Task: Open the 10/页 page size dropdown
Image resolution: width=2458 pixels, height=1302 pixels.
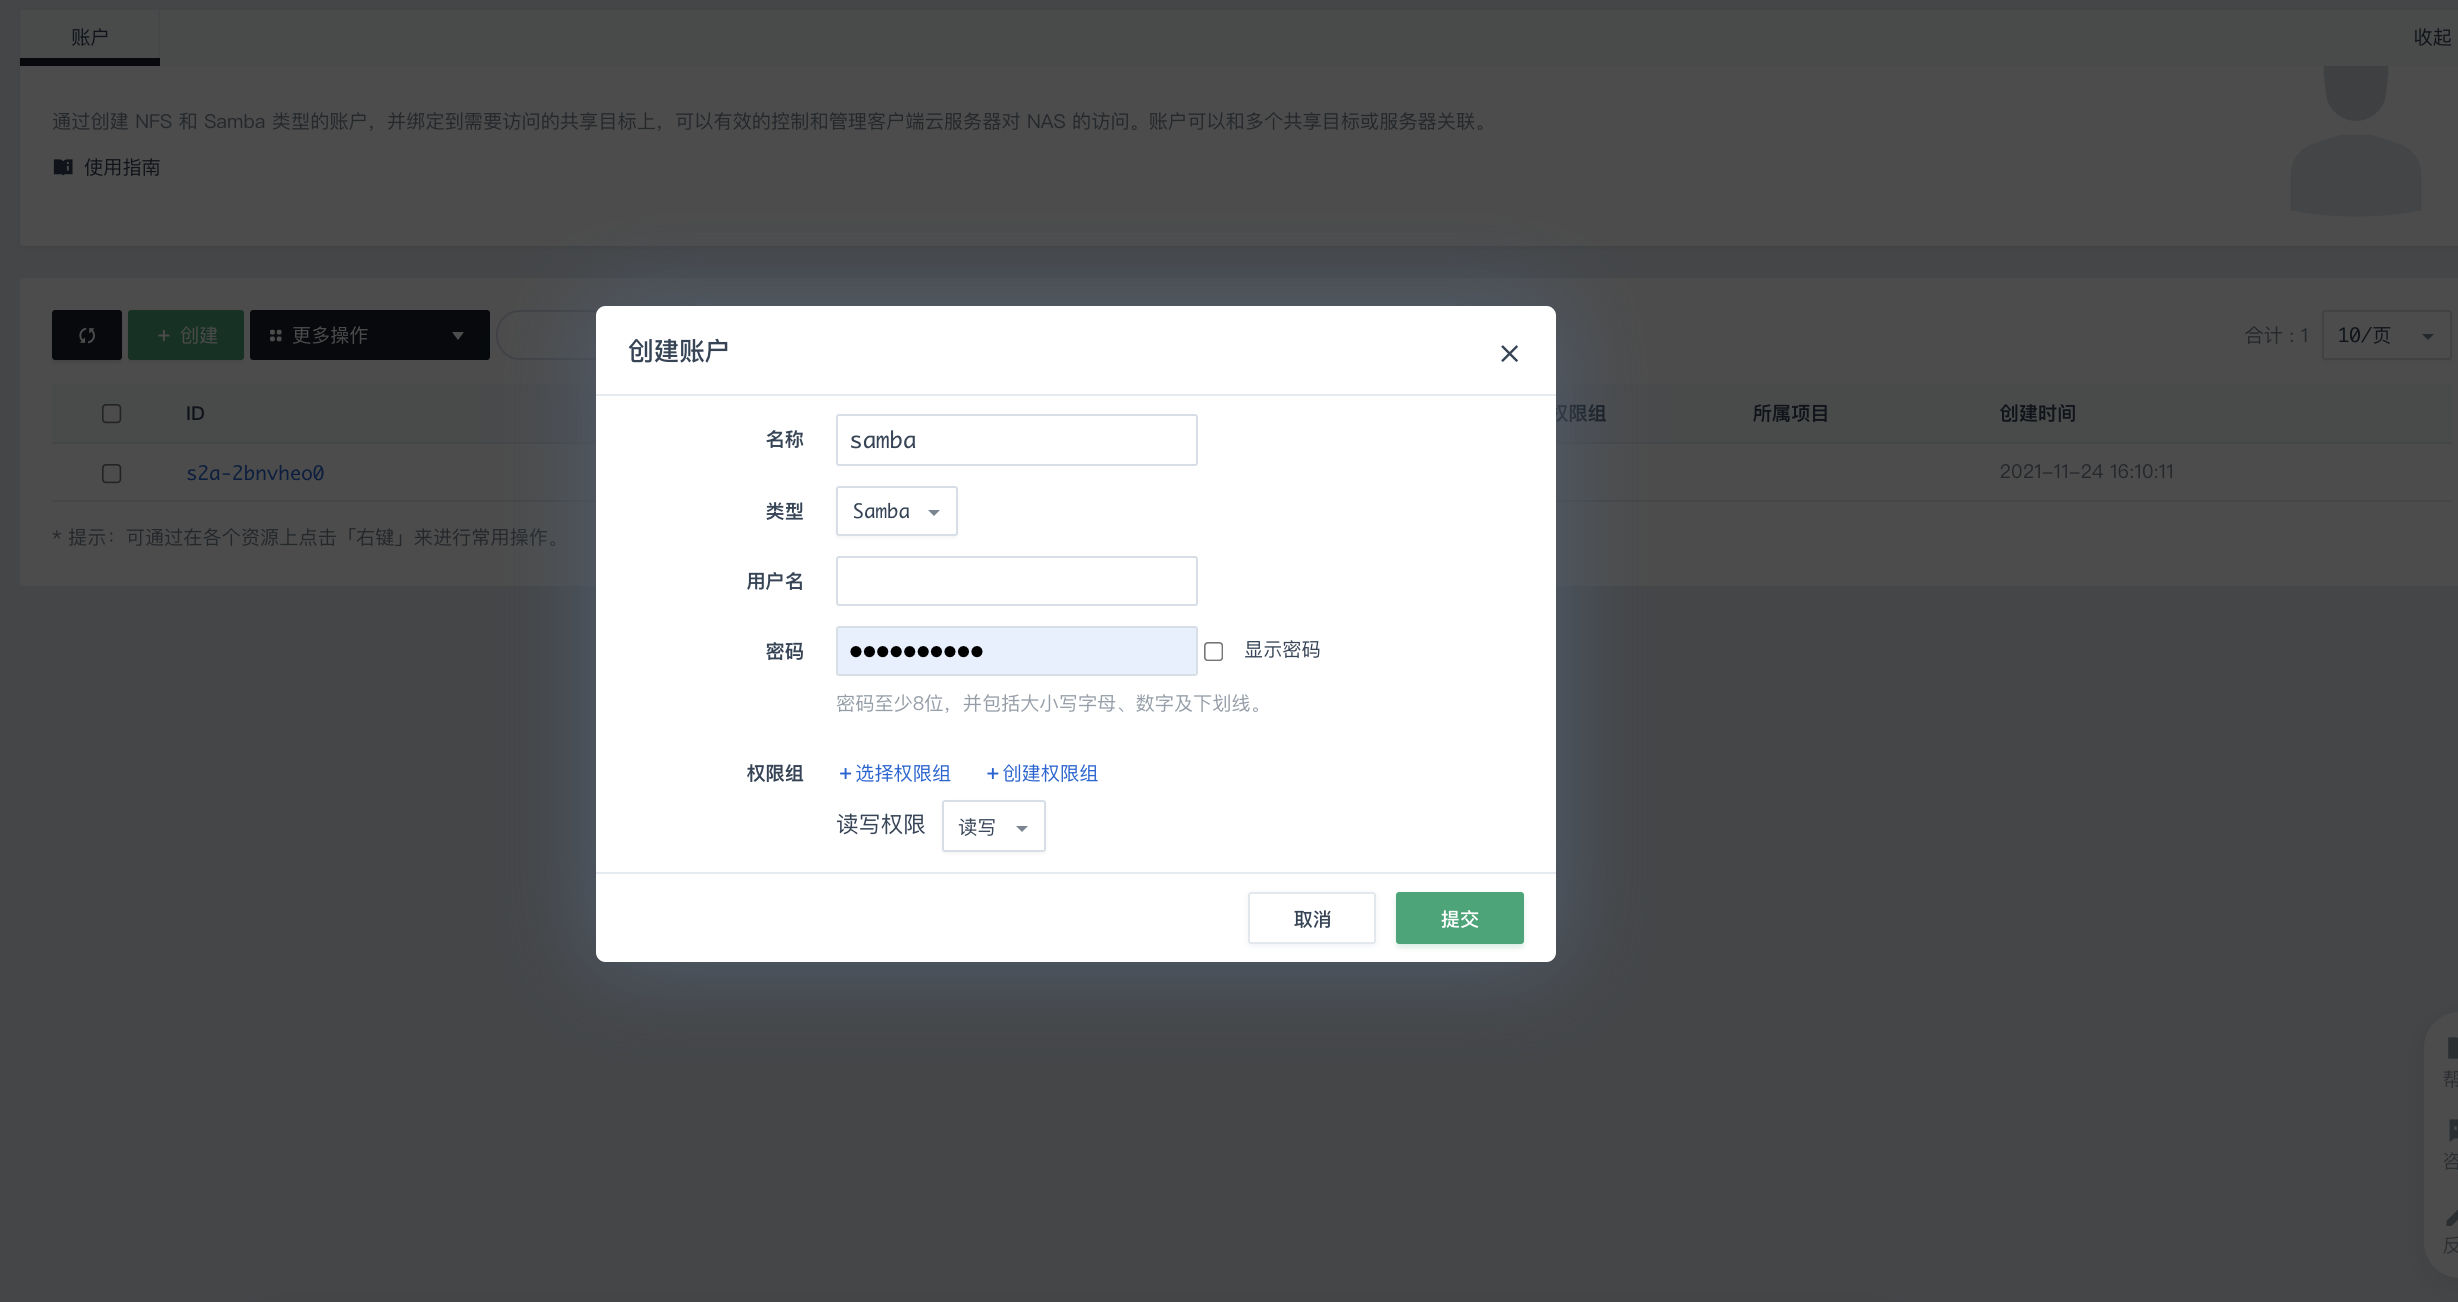Action: tap(2385, 335)
